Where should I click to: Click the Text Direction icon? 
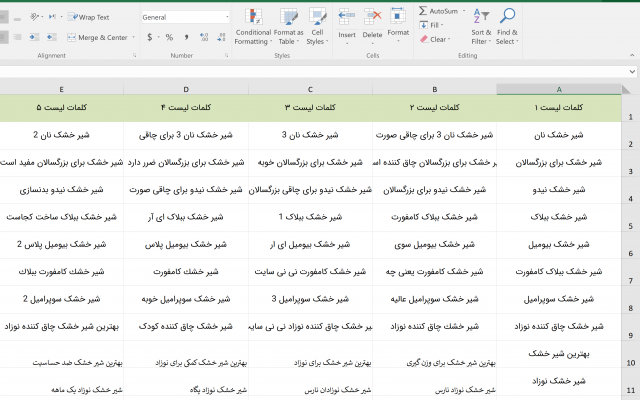tap(52, 17)
